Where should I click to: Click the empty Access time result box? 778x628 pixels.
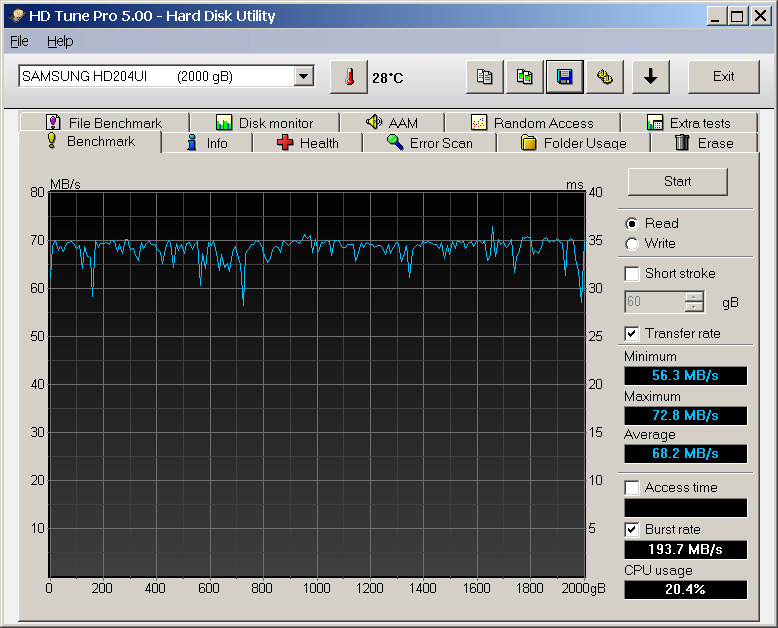point(685,508)
